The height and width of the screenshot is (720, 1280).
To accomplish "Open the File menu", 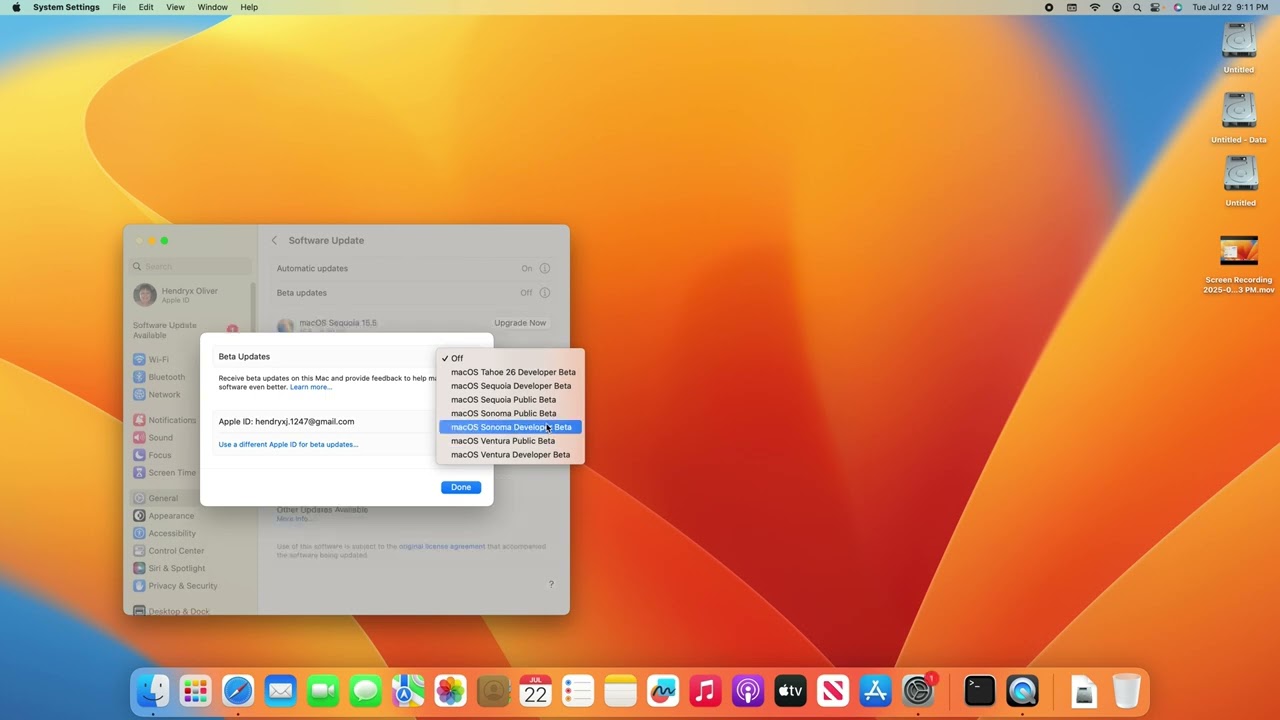I will (119, 7).
